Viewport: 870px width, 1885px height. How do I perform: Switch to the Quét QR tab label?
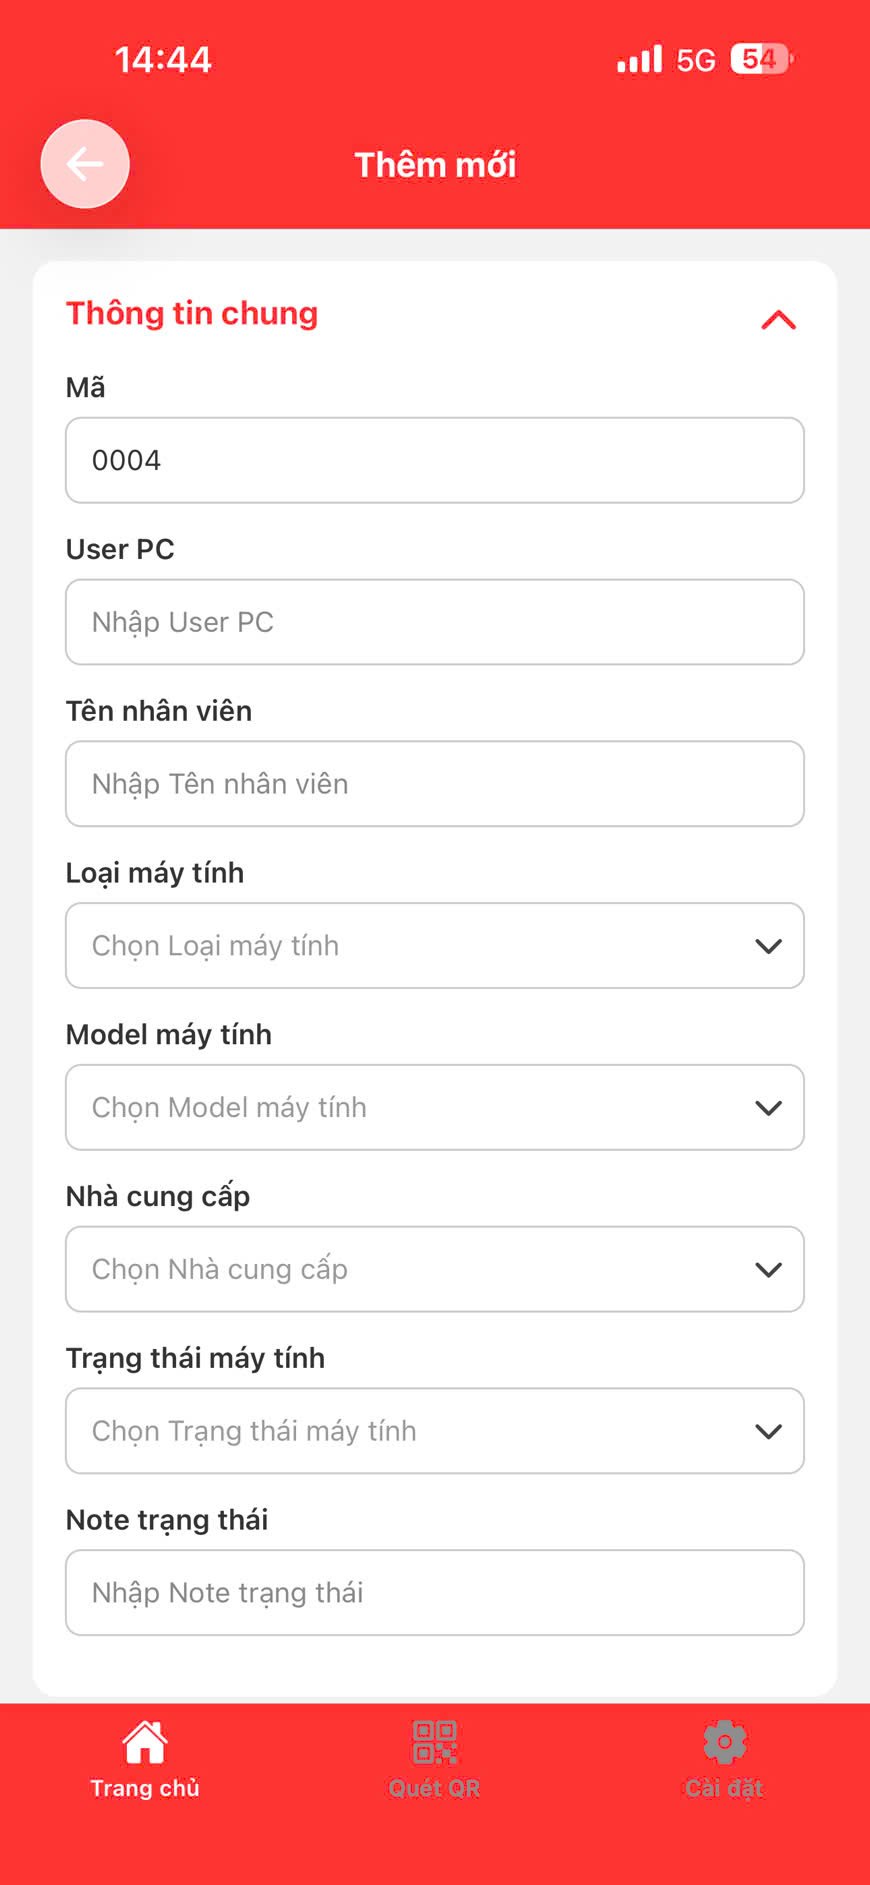(x=435, y=1788)
